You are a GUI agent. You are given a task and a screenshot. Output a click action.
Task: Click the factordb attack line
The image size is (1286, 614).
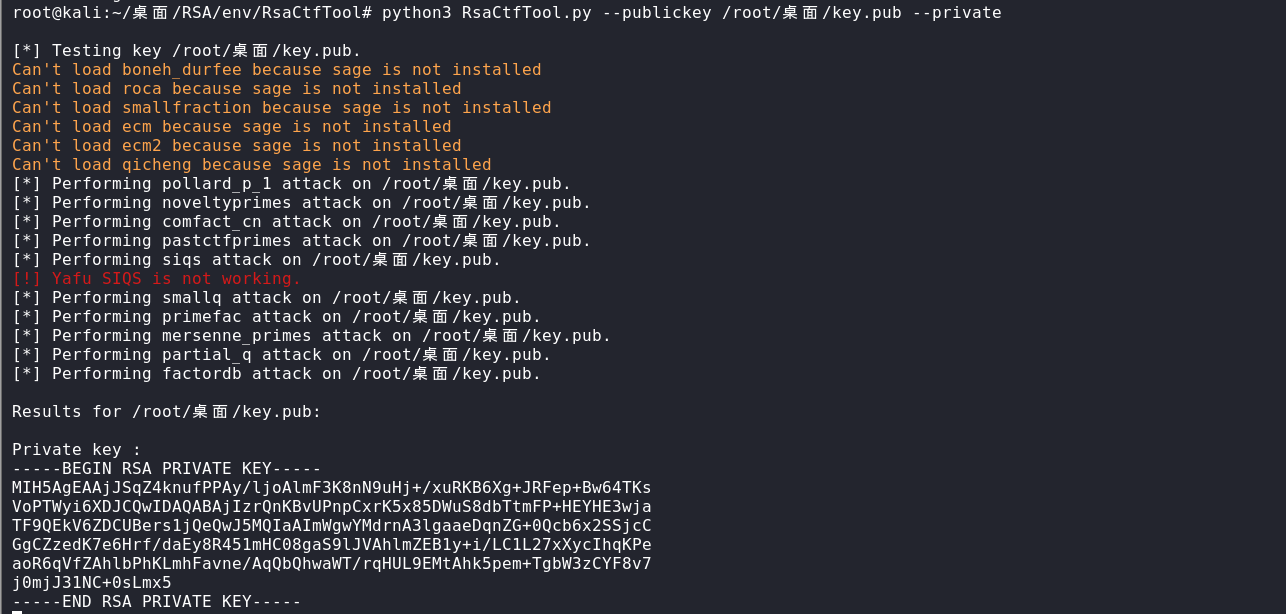click(276, 374)
